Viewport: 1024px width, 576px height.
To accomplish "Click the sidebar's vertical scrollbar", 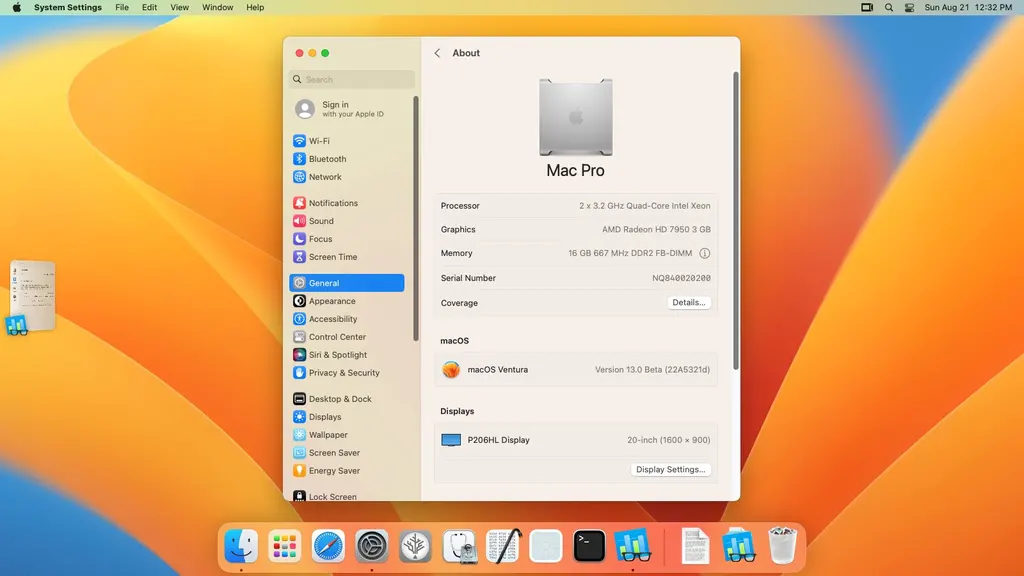I will click(x=416, y=219).
